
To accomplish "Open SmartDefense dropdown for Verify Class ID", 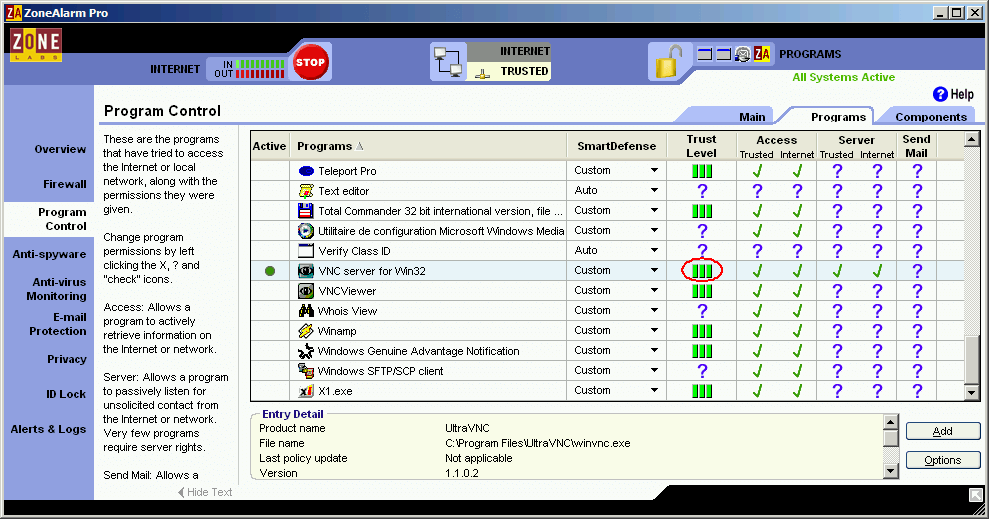I will coord(654,250).
